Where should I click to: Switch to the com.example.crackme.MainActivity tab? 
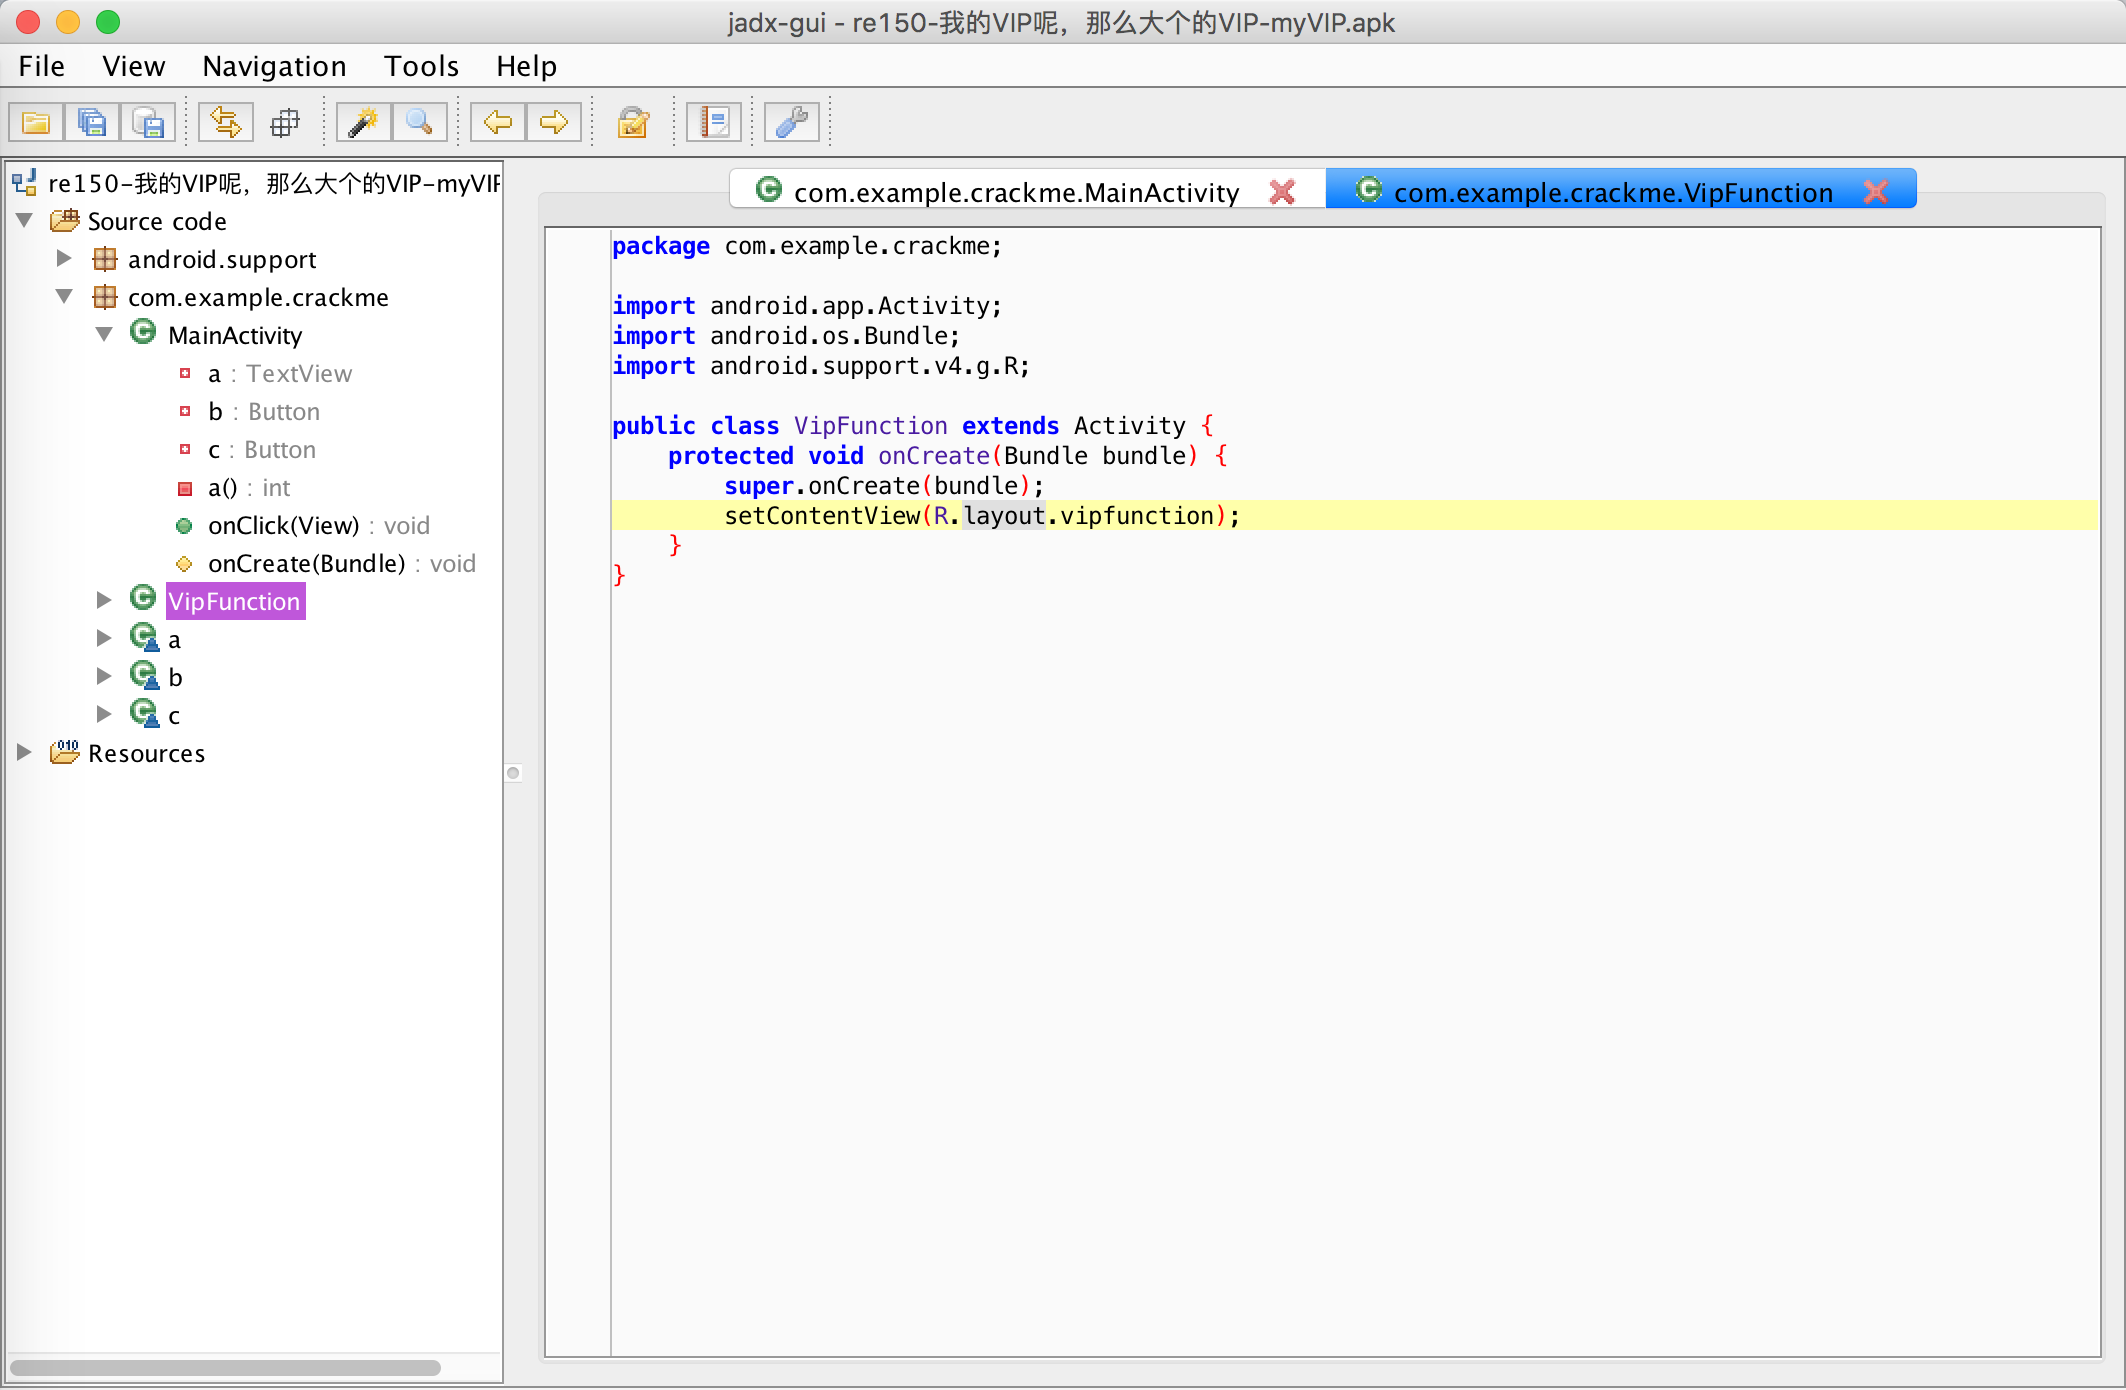point(1015,192)
